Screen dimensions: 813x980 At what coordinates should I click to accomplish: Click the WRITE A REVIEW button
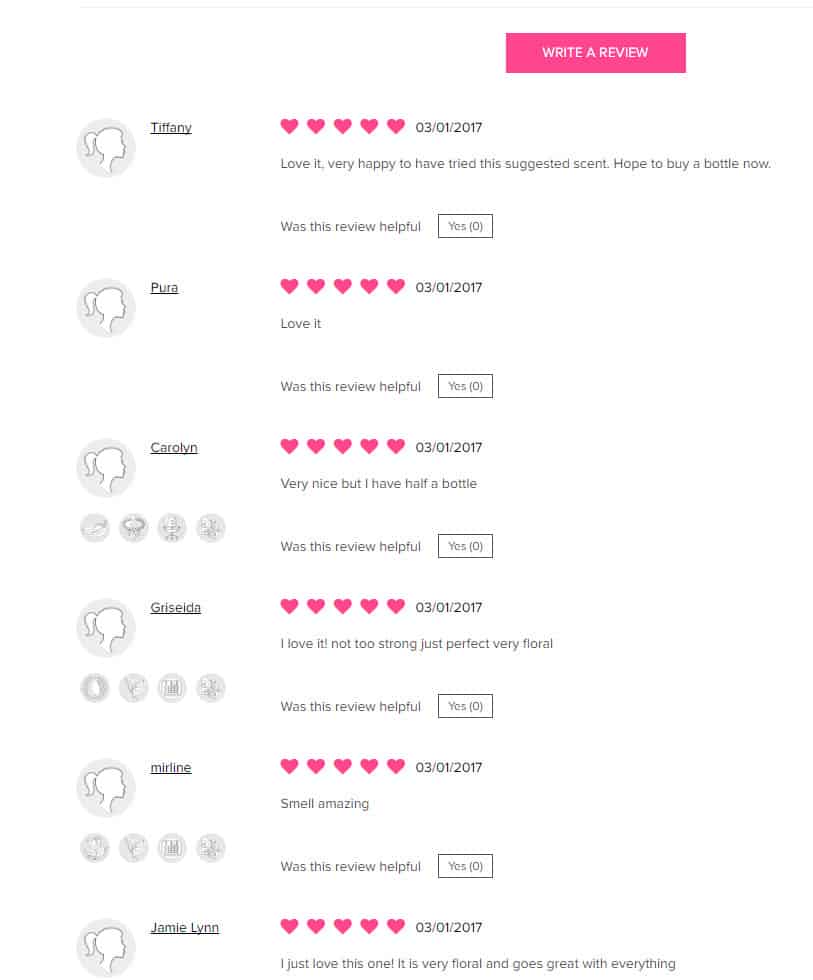(x=596, y=52)
